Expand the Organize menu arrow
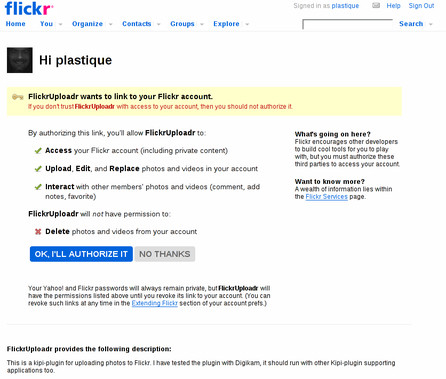The height and width of the screenshot is (379, 446). (x=110, y=24)
